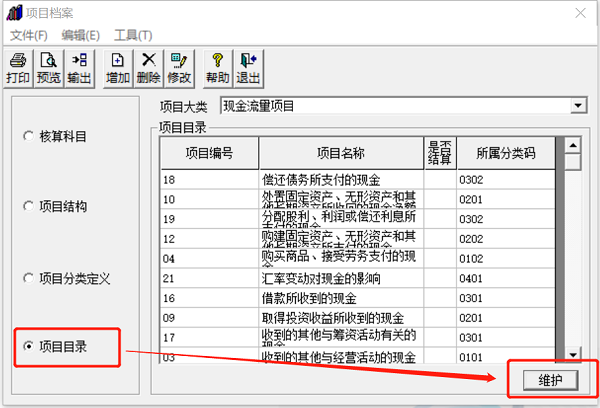Open 预览 print preview from toolbar
The height and width of the screenshot is (408, 600).
pos(49,69)
